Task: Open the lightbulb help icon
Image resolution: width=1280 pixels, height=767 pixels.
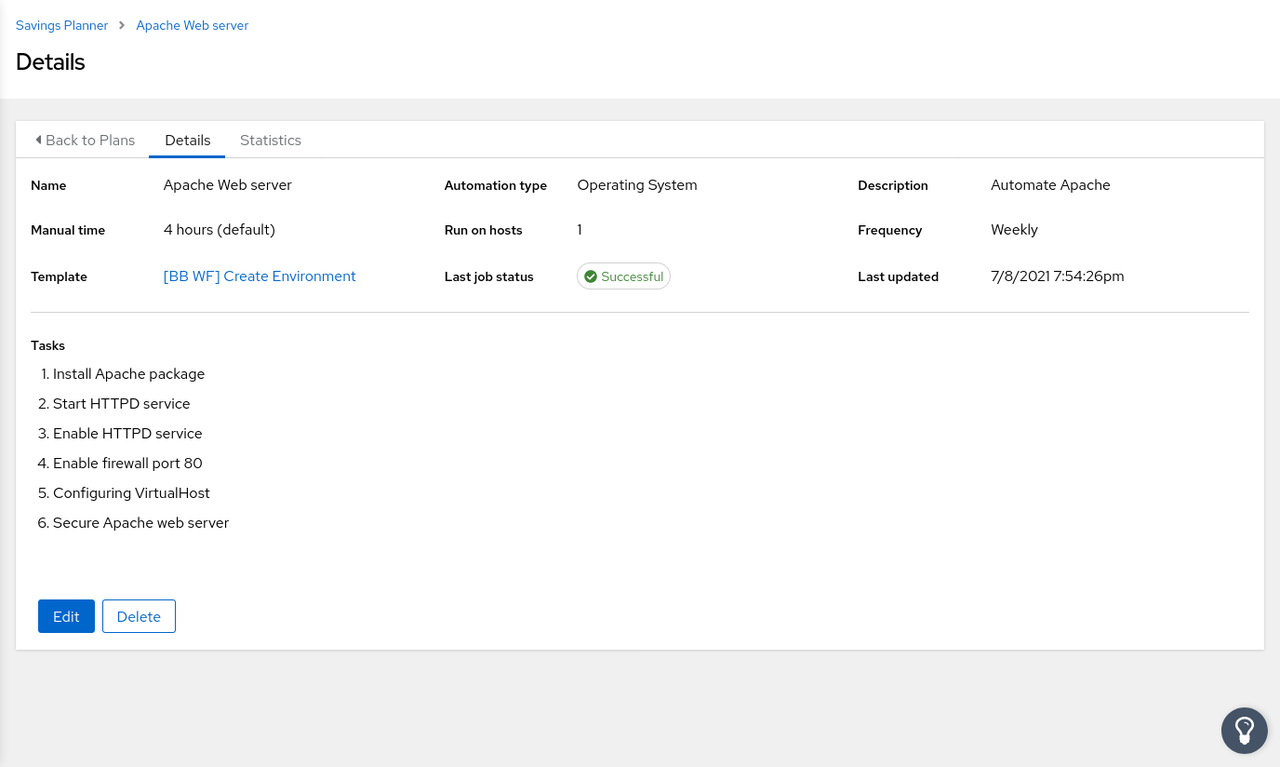Action: coord(1244,730)
